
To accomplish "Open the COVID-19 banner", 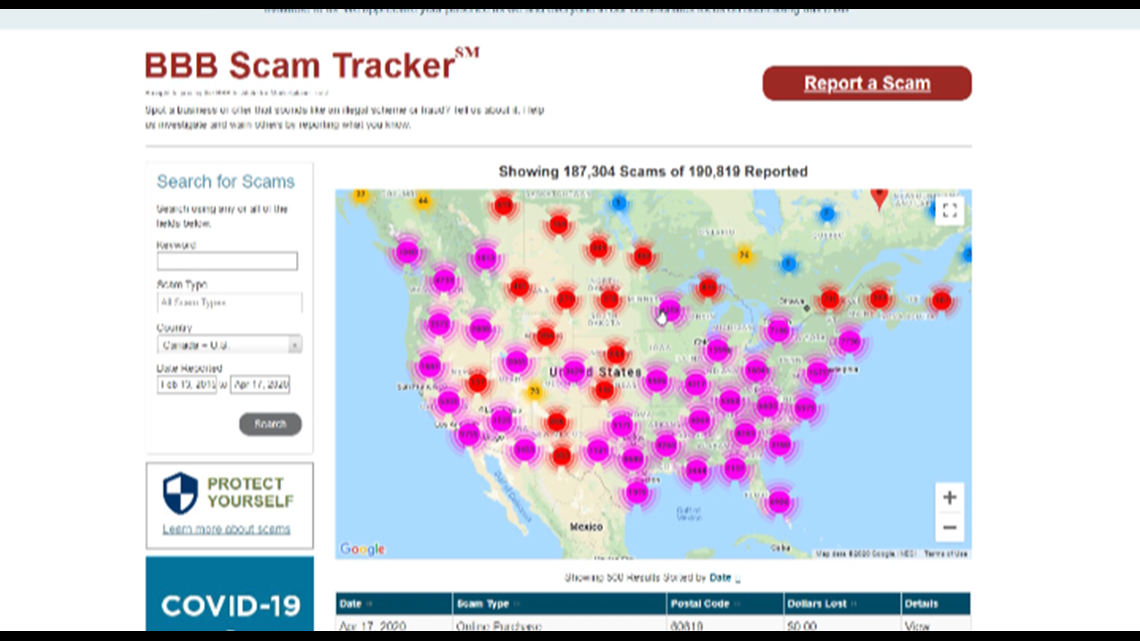I will click(230, 594).
